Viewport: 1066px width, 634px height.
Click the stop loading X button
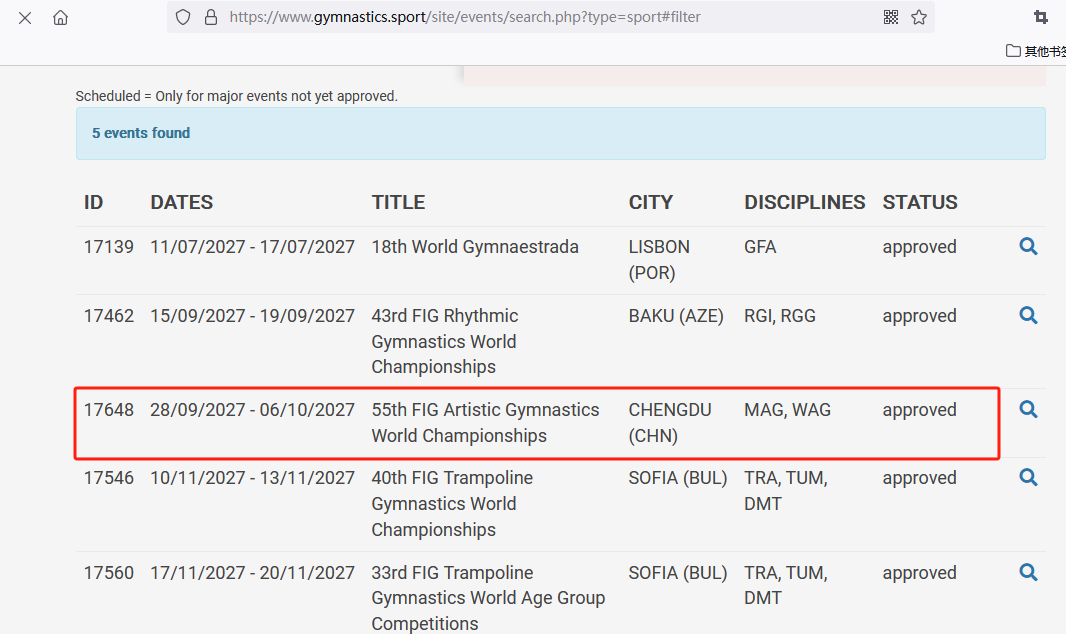pos(25,17)
